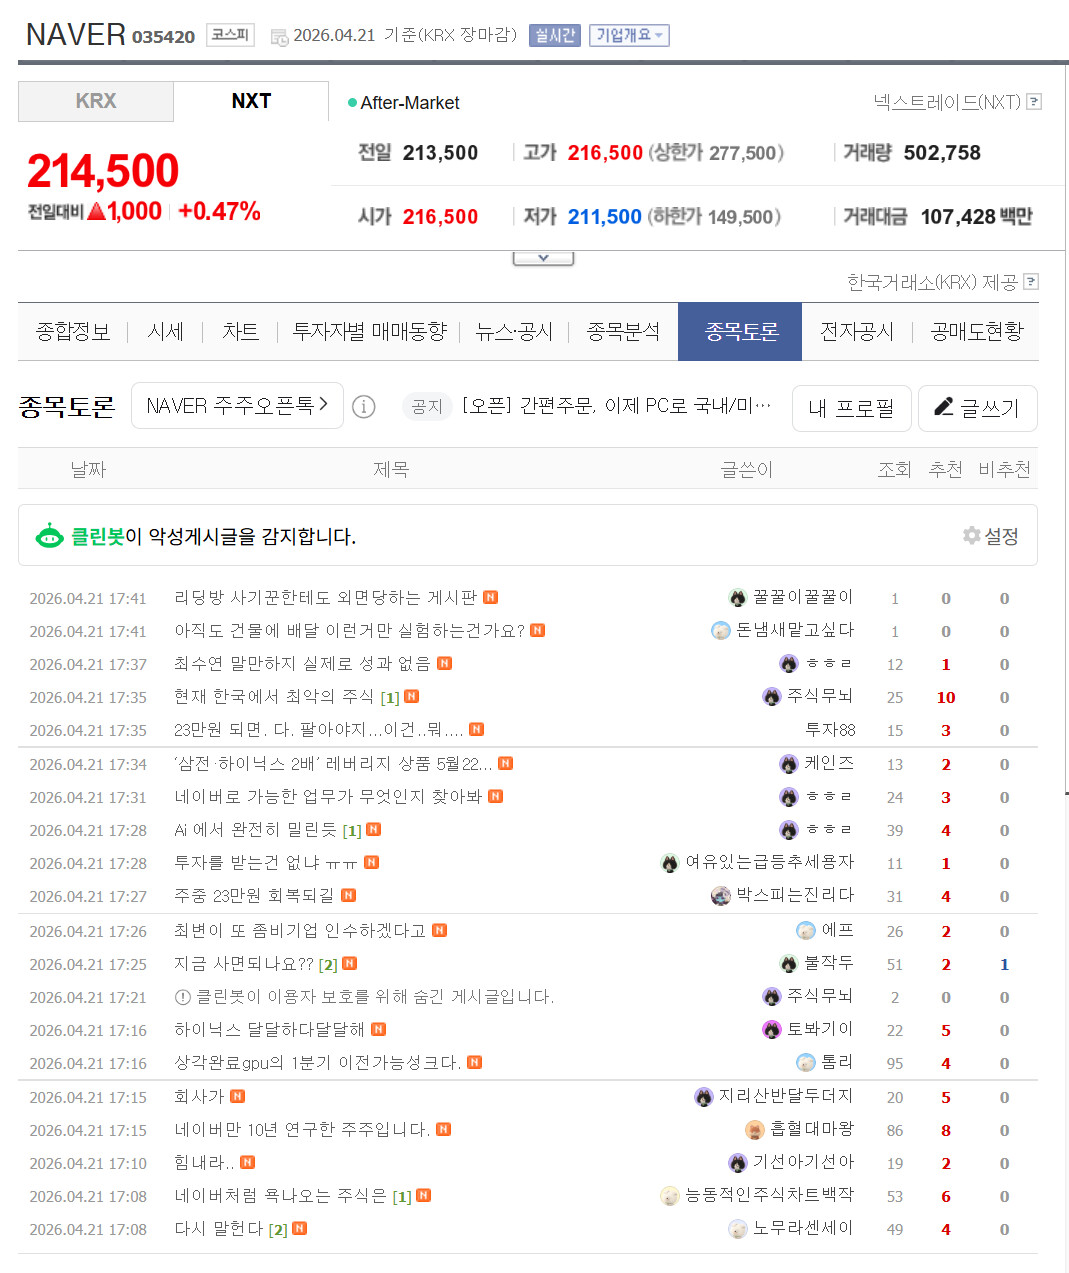
Task: Click the calendar icon before 2026.04.21 date
Action: pyautogui.click(x=280, y=37)
